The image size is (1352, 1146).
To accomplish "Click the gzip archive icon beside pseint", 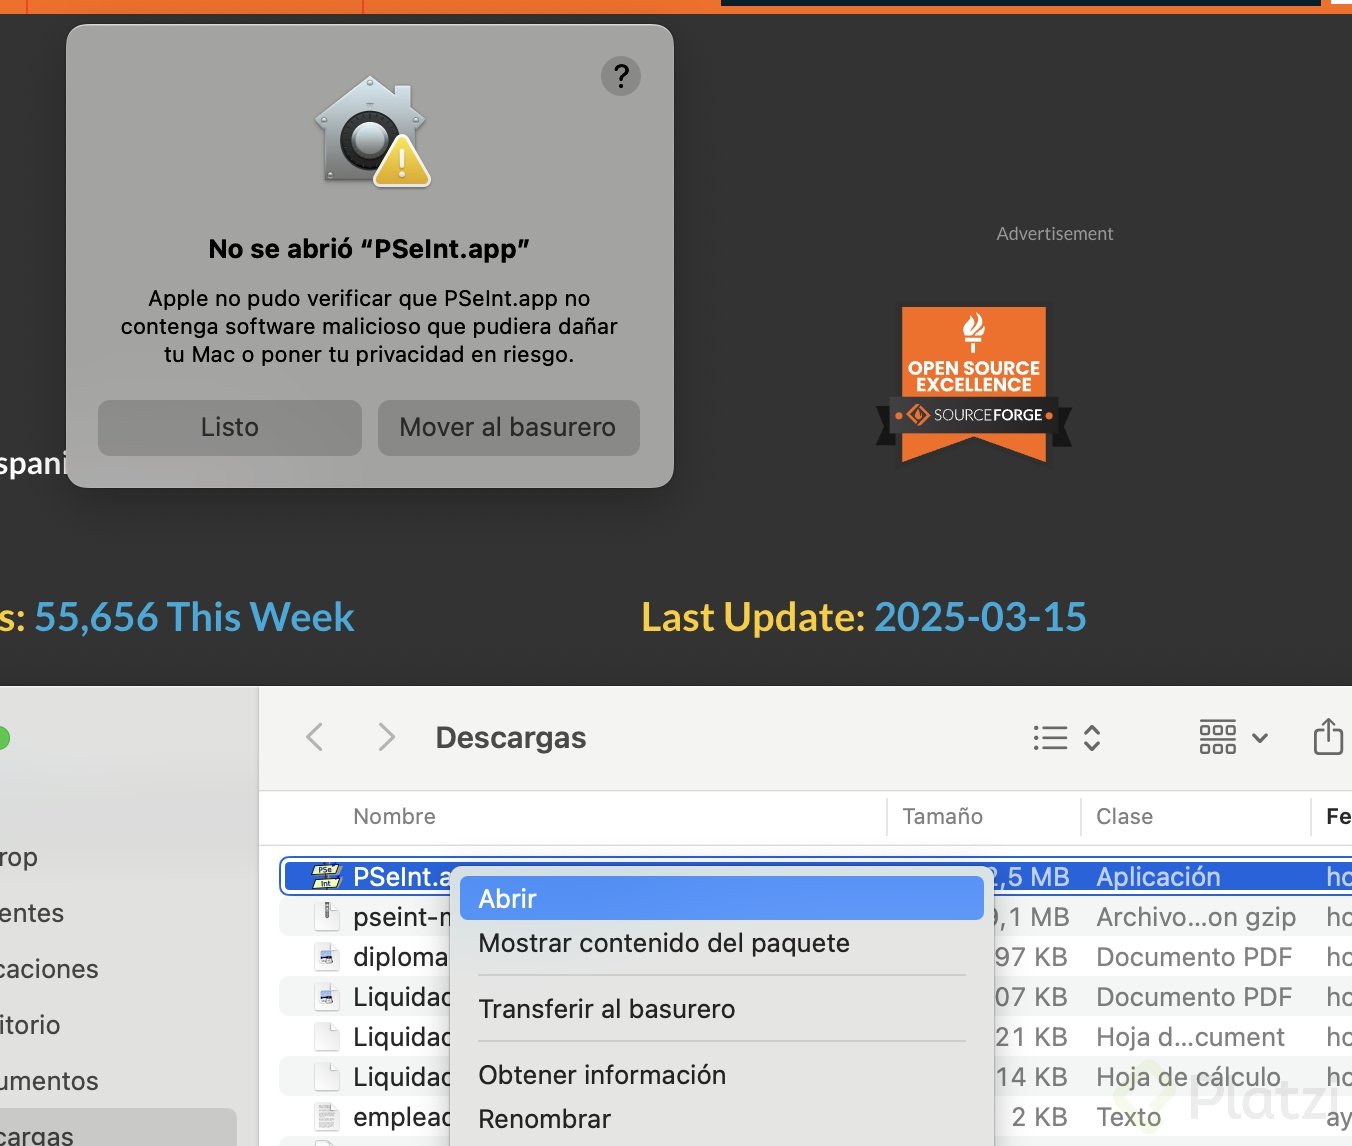I will tap(327, 916).
